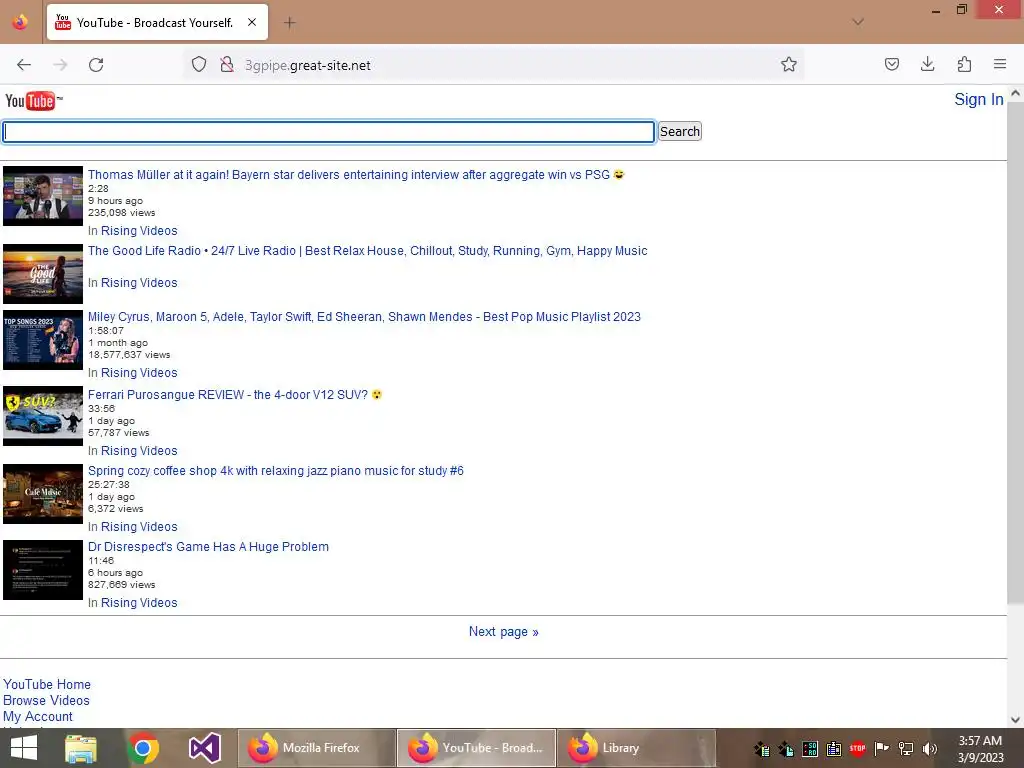The image size is (1024, 768).
Task: Open the Cafe Music coffee shop thumbnail
Action: click(43, 494)
